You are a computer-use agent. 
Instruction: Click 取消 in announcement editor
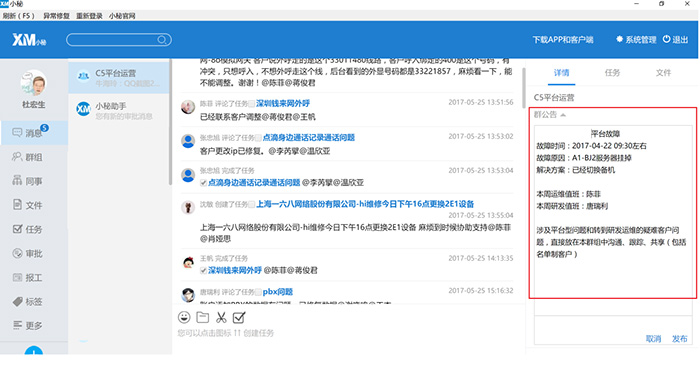653,339
